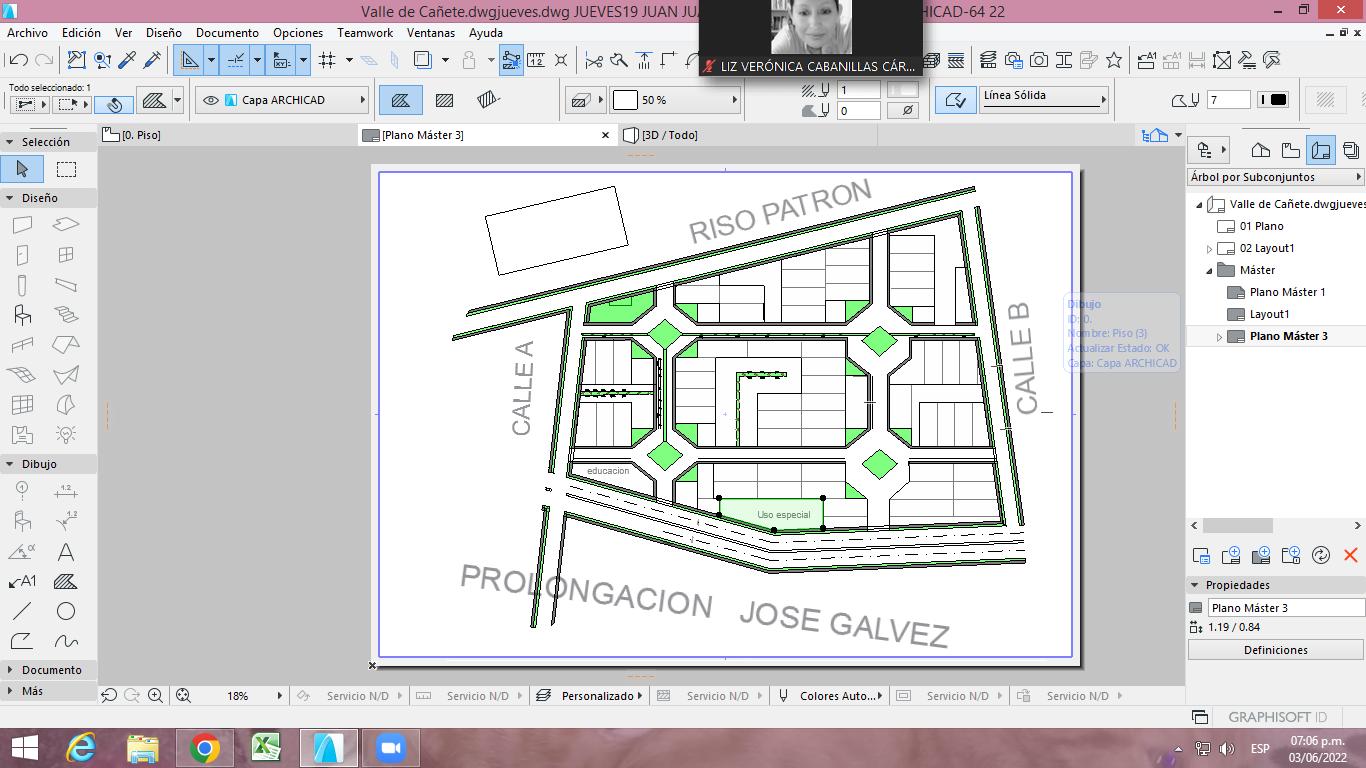1366x768 pixels.
Task: Switch to the [0. Piso] tab
Action: pyautogui.click(x=228, y=135)
